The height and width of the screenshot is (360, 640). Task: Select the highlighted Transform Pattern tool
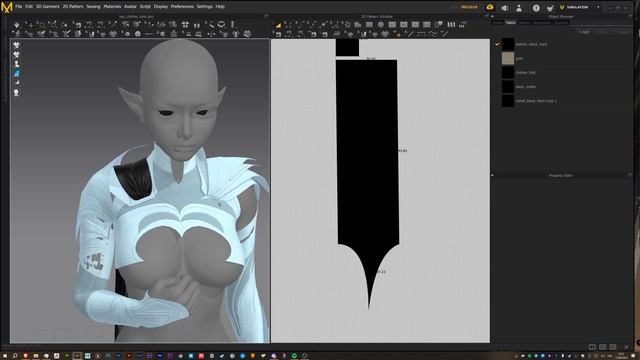[x=278, y=25]
